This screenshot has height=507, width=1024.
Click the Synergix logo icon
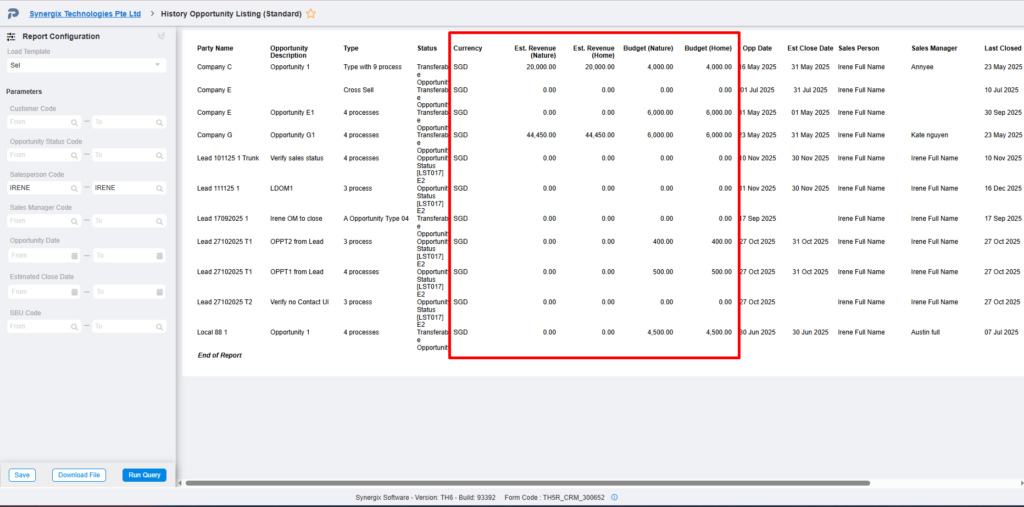tap(13, 13)
